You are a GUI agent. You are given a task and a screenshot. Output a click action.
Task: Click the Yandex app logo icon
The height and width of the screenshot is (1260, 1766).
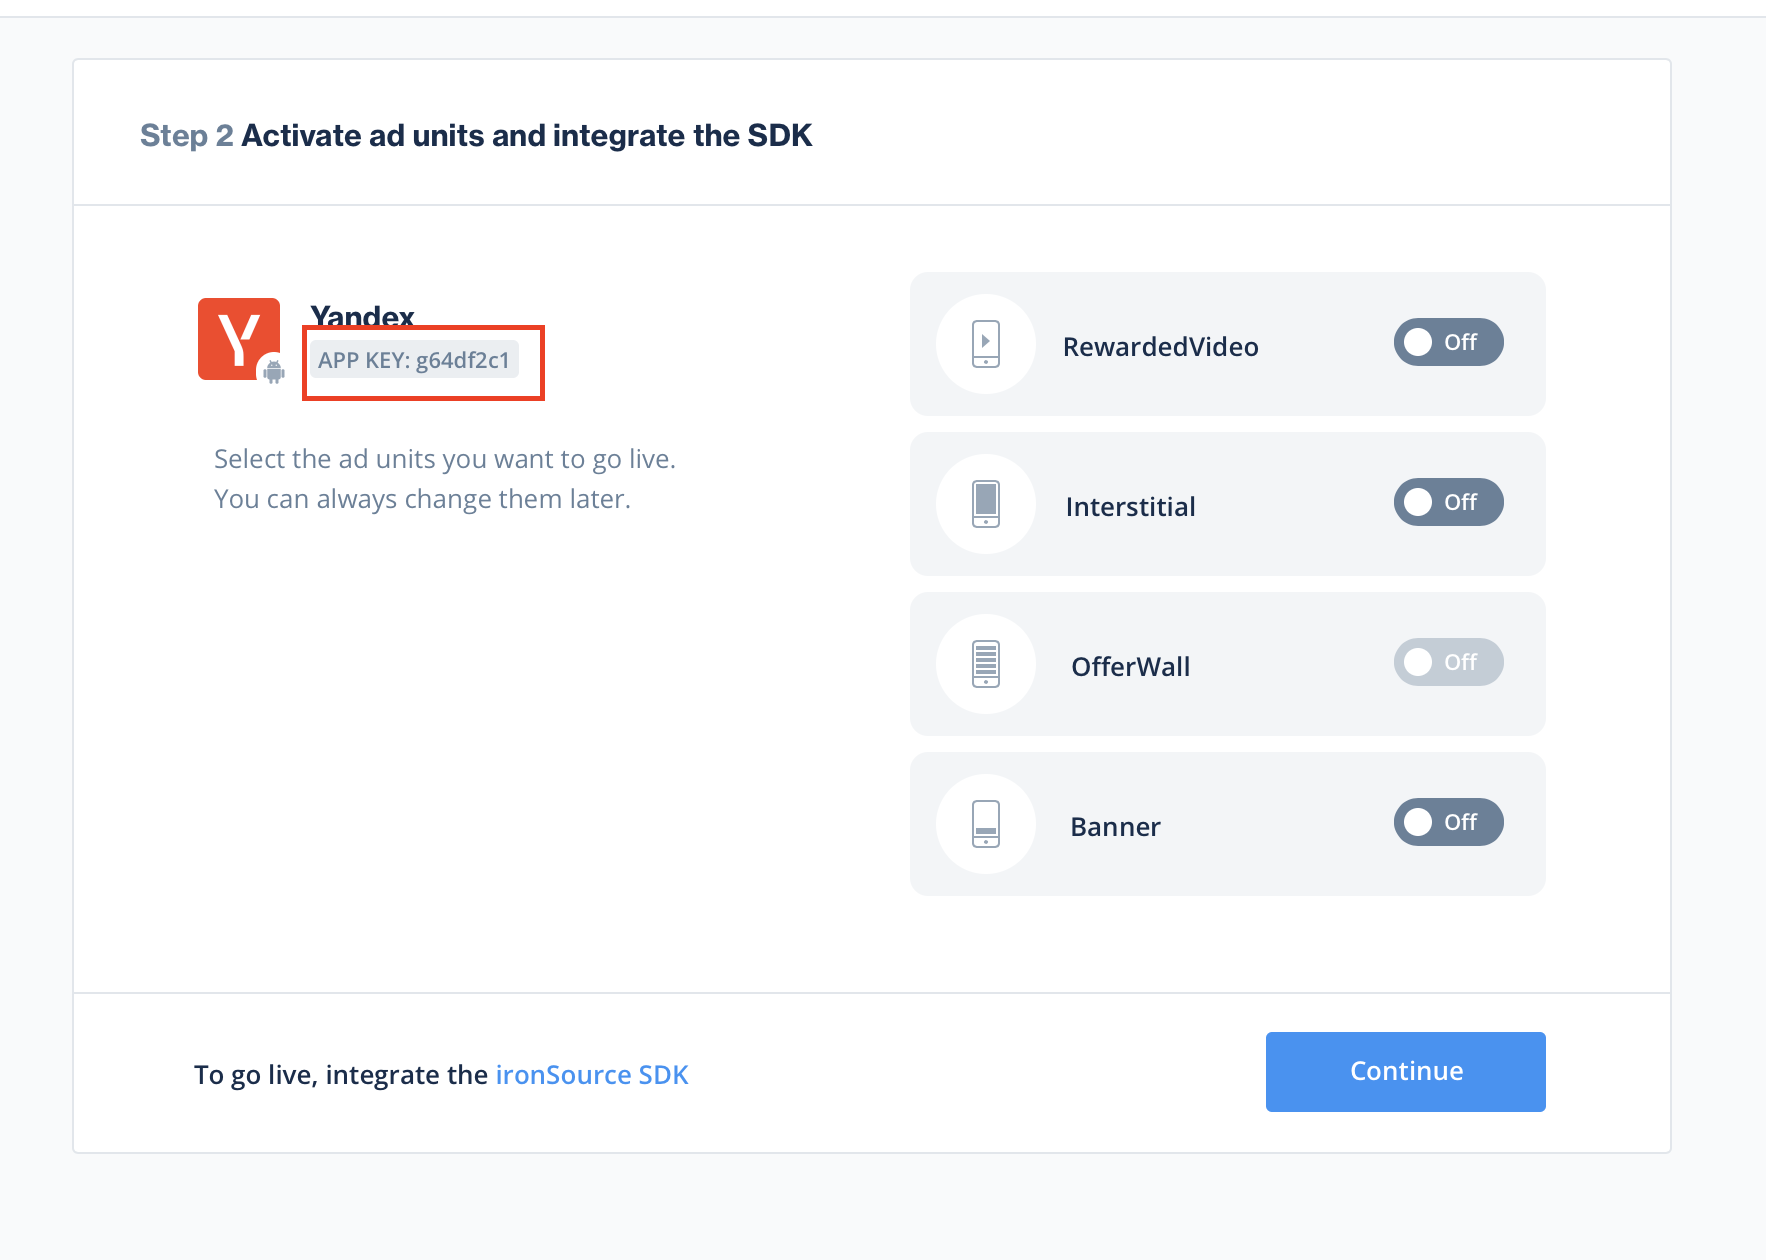pyautogui.click(x=237, y=338)
